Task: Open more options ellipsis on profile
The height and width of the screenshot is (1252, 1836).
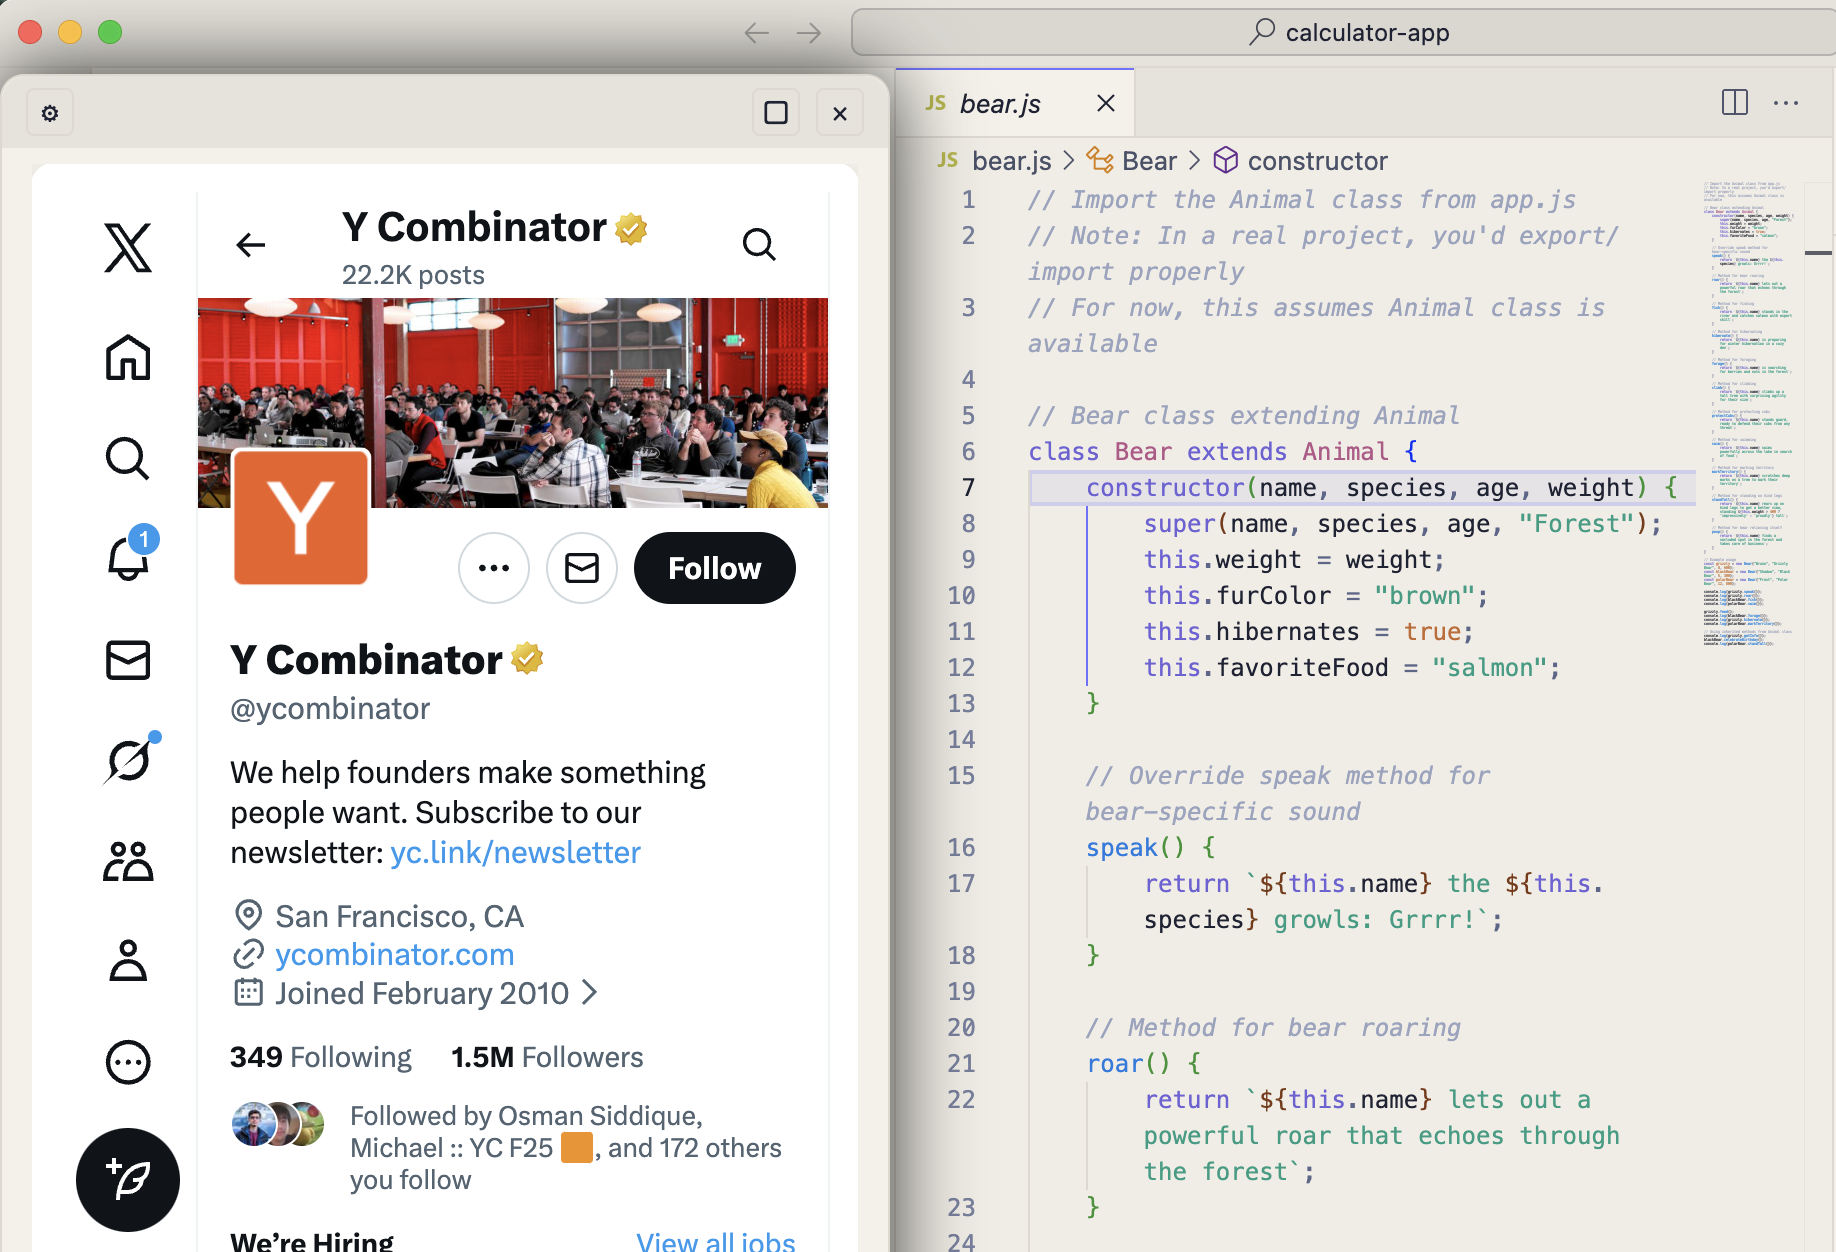Action: point(494,568)
